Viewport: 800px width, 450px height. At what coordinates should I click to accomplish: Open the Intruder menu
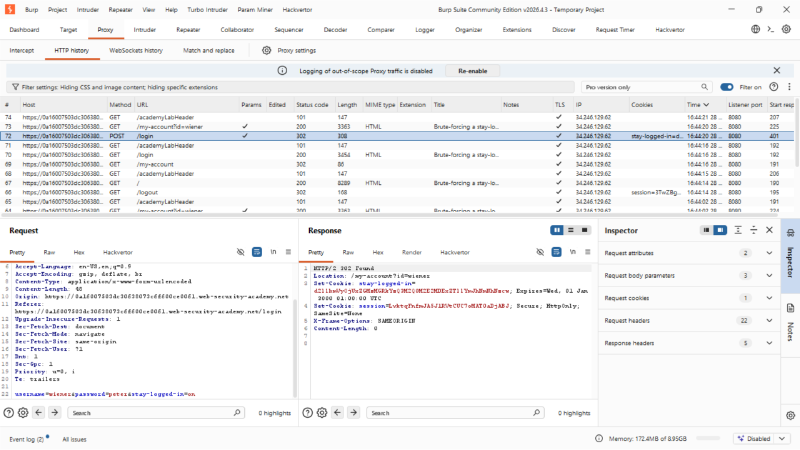click(x=88, y=10)
